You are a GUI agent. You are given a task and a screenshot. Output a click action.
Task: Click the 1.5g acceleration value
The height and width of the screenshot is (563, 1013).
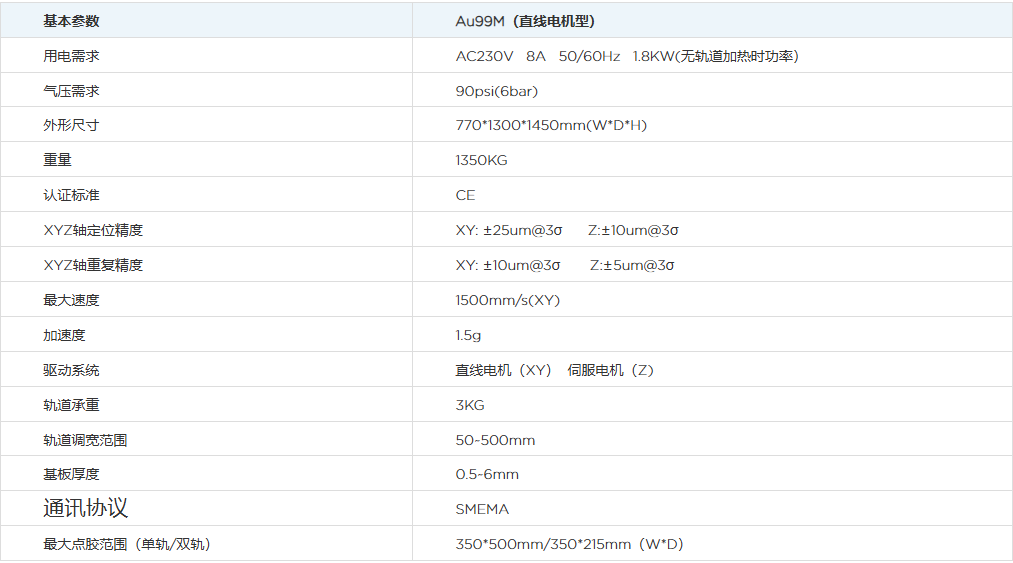coord(468,335)
